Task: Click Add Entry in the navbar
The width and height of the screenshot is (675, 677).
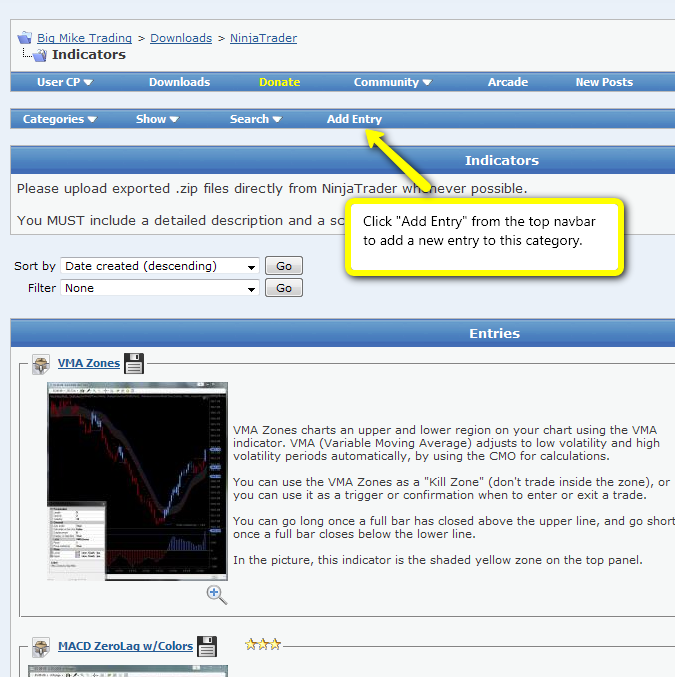Action: [354, 119]
